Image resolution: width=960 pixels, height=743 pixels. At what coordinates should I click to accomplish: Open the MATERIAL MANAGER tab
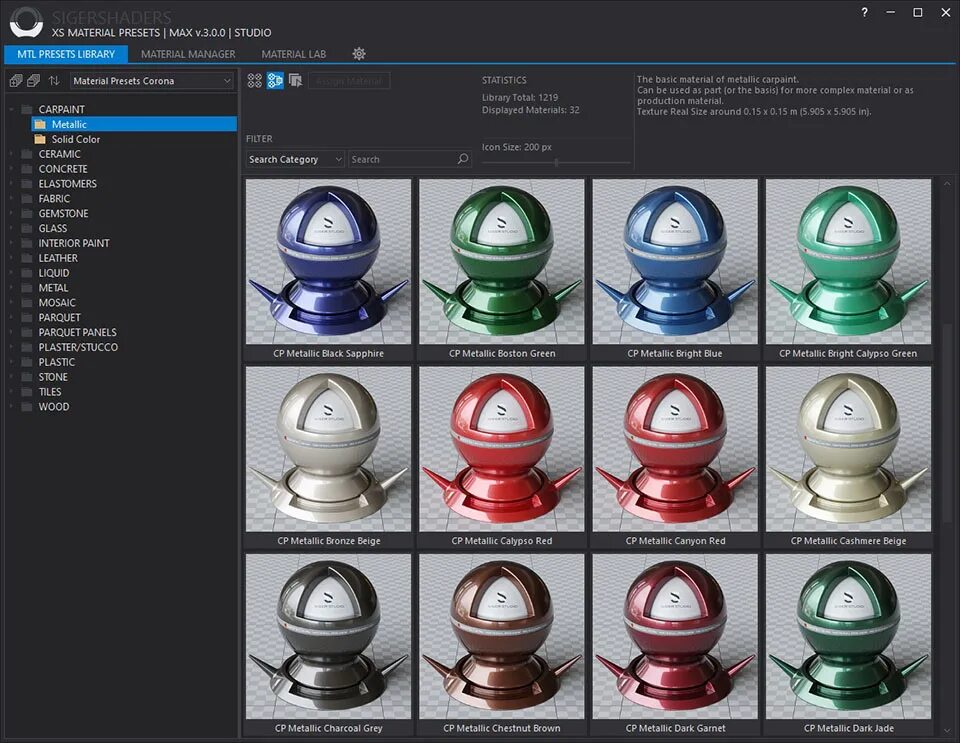click(188, 54)
